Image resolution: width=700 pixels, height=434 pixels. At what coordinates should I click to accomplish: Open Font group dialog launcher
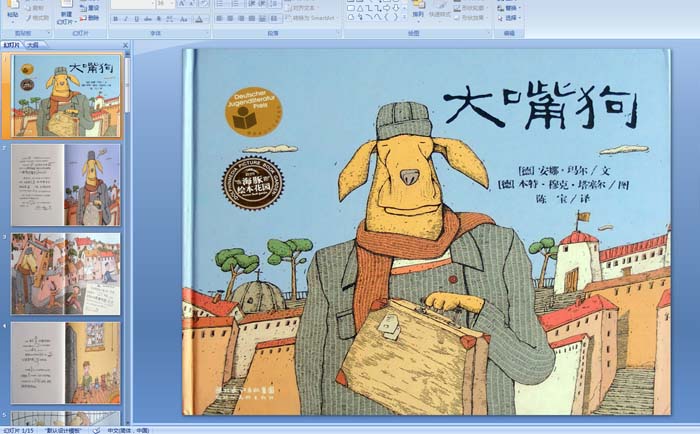tap(207, 33)
